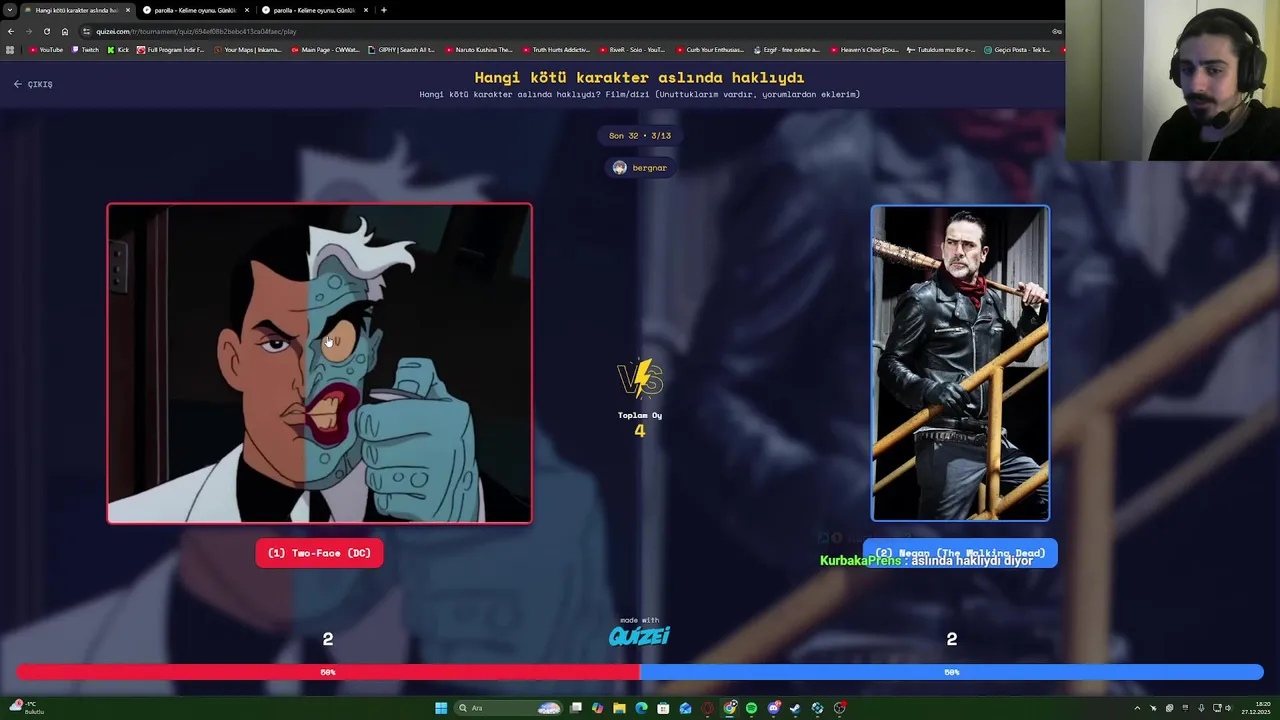The width and height of the screenshot is (1280, 720).
Task: Open the Windows Start menu
Action: pos(441,708)
